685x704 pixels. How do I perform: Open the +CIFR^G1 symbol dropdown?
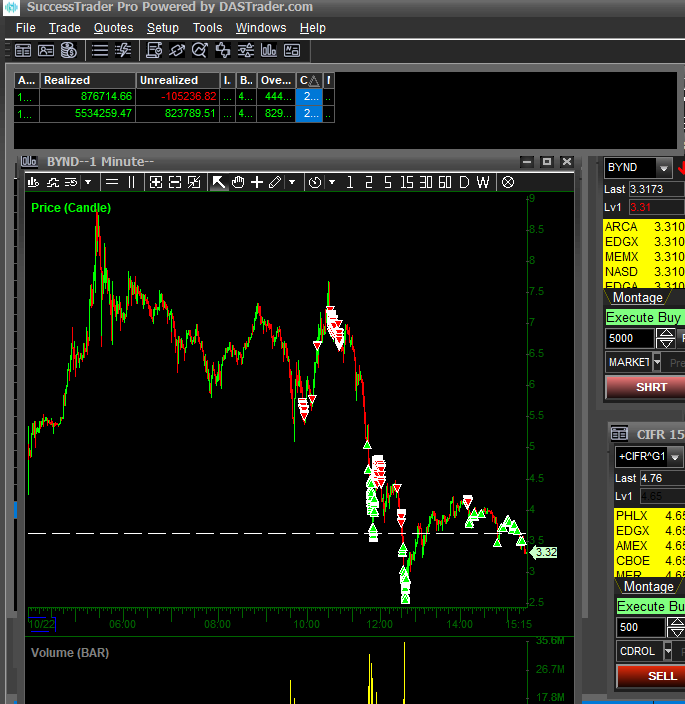675,457
